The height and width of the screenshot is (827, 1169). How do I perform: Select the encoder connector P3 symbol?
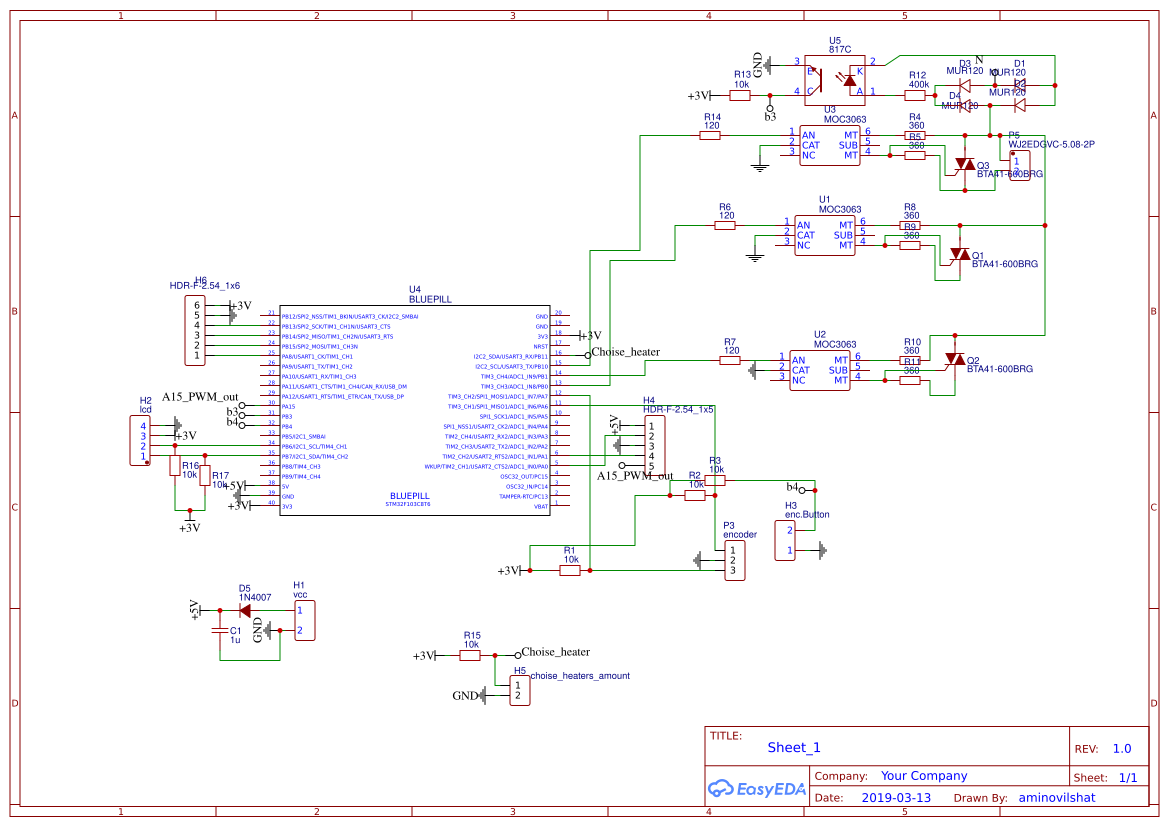pyautogui.click(x=733, y=558)
